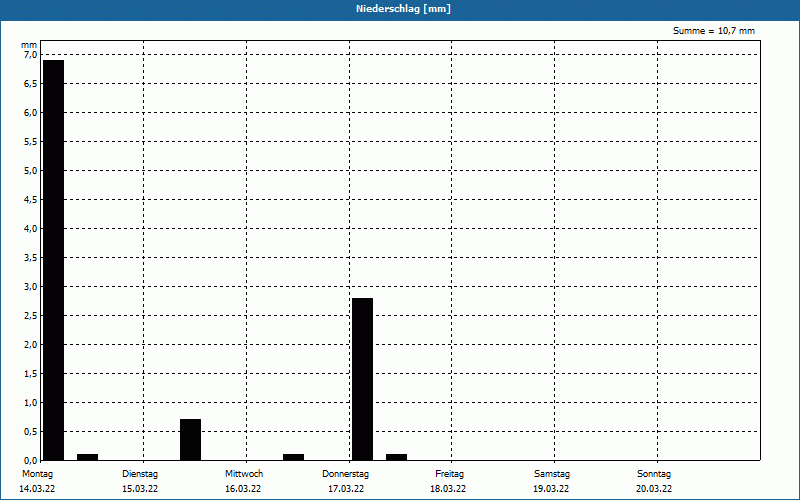Click the date 20.03.22
The height and width of the screenshot is (500, 800).
click(x=654, y=489)
